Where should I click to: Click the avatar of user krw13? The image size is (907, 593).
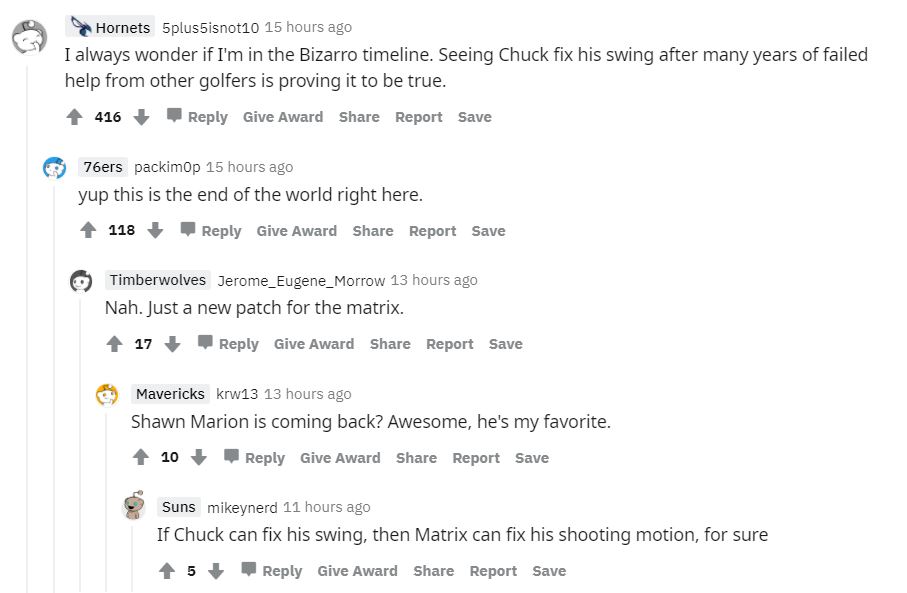pos(107,395)
